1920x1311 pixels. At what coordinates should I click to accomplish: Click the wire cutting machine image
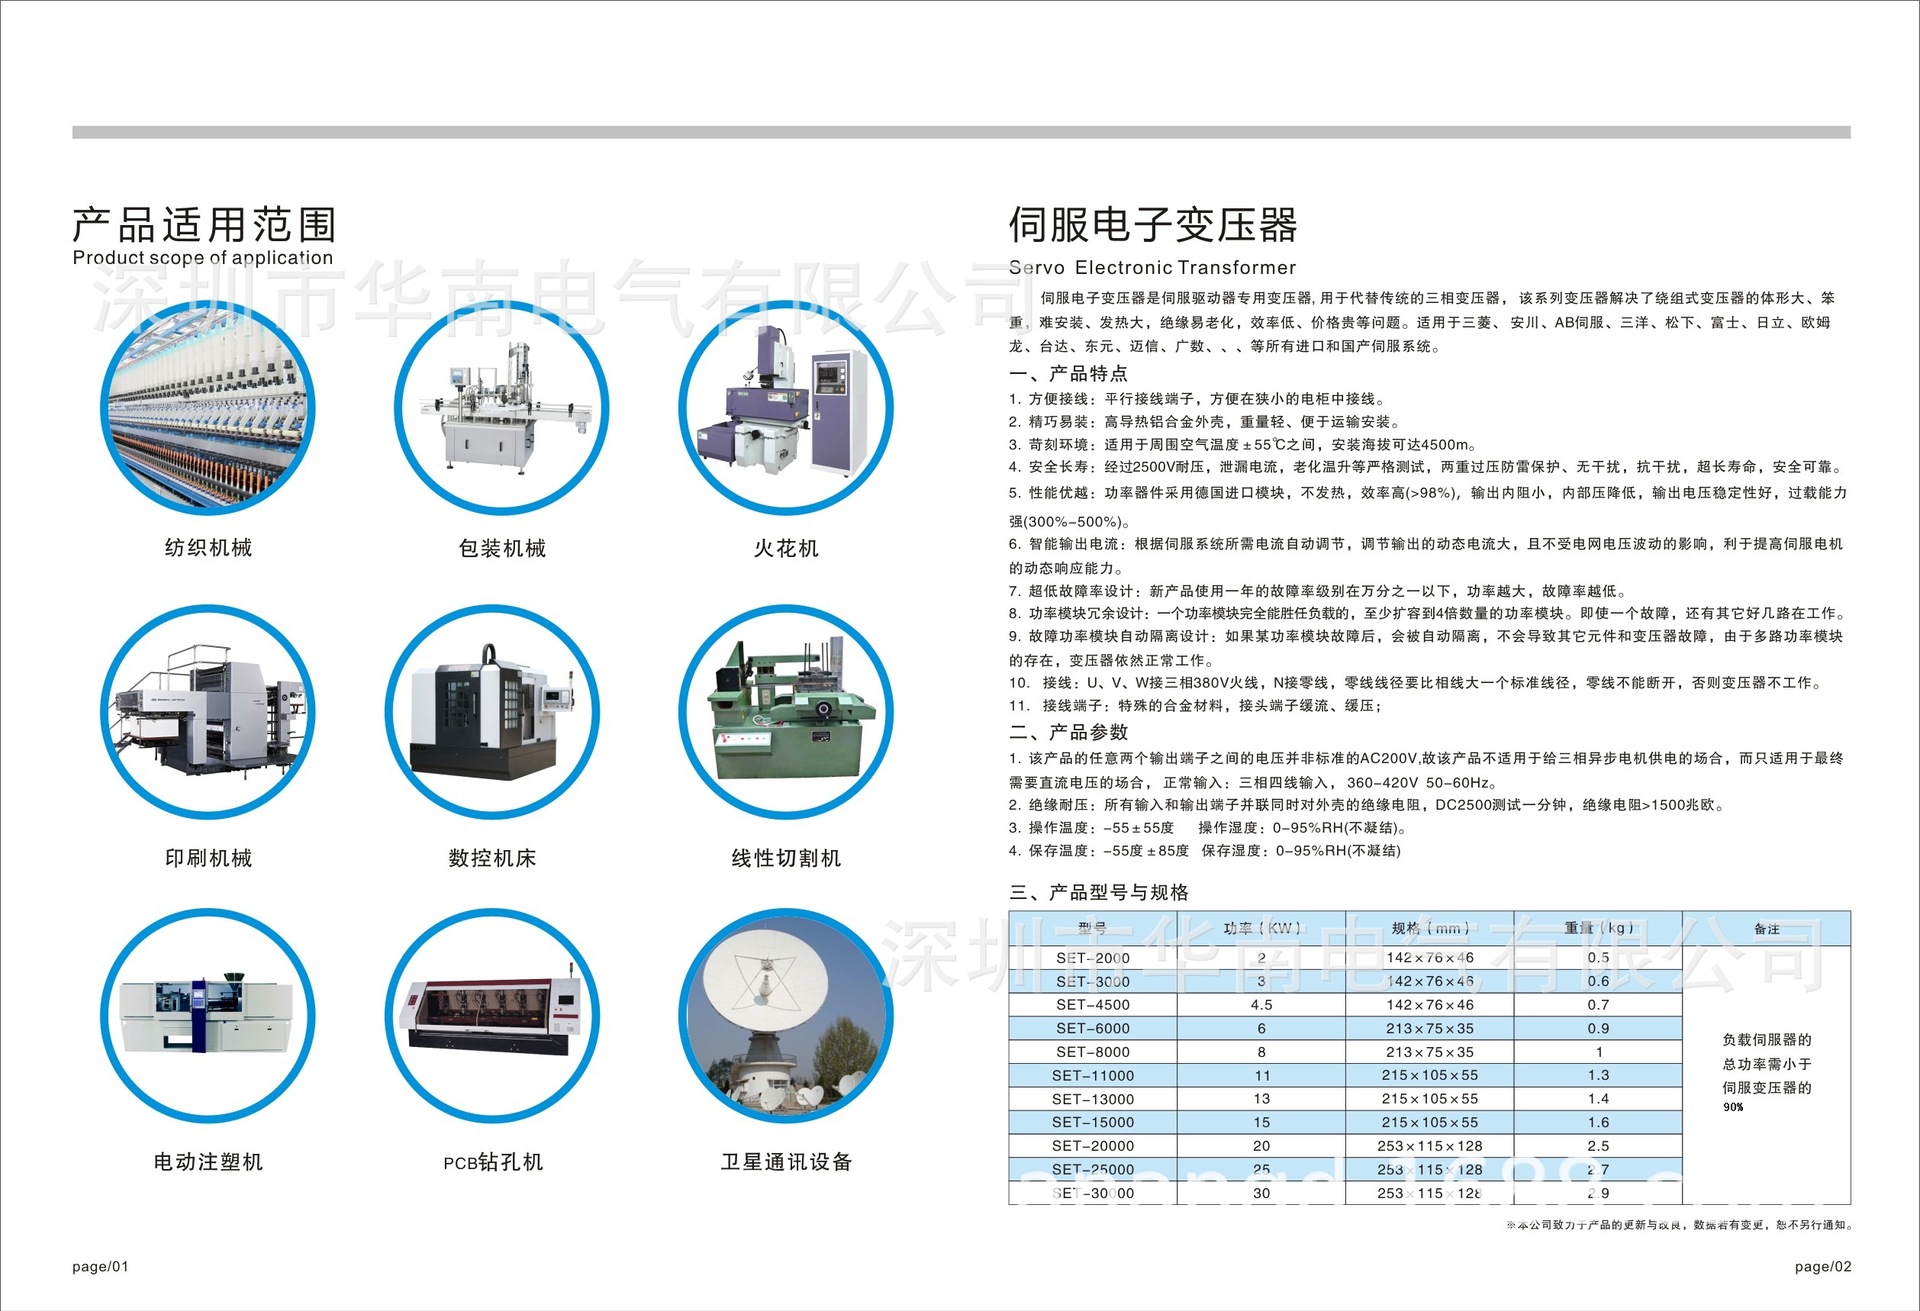pos(786,712)
